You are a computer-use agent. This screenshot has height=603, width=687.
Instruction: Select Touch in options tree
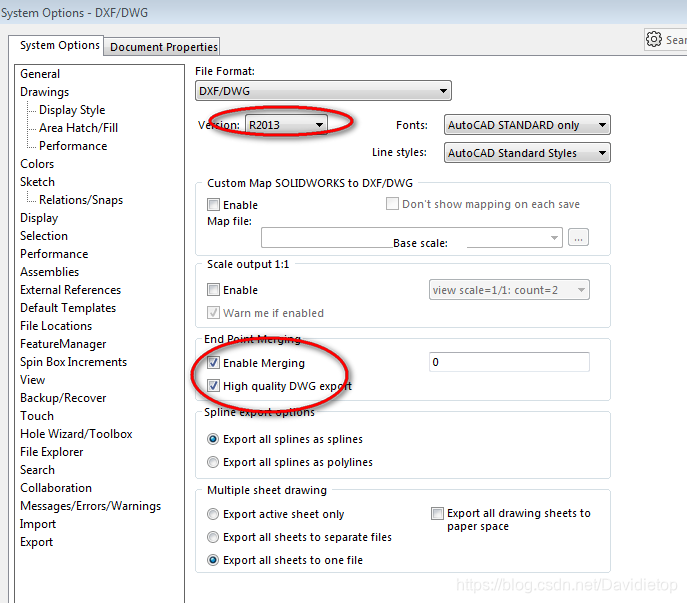37,415
